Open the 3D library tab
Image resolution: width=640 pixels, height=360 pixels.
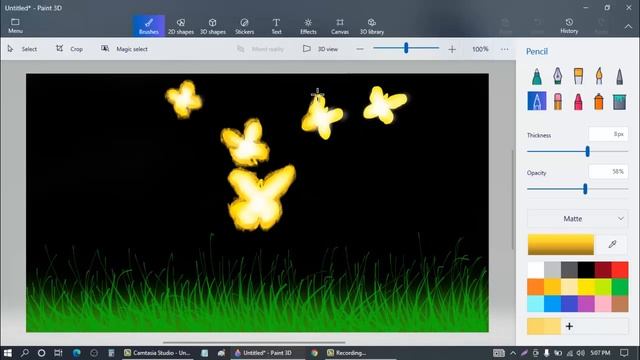tap(371, 26)
